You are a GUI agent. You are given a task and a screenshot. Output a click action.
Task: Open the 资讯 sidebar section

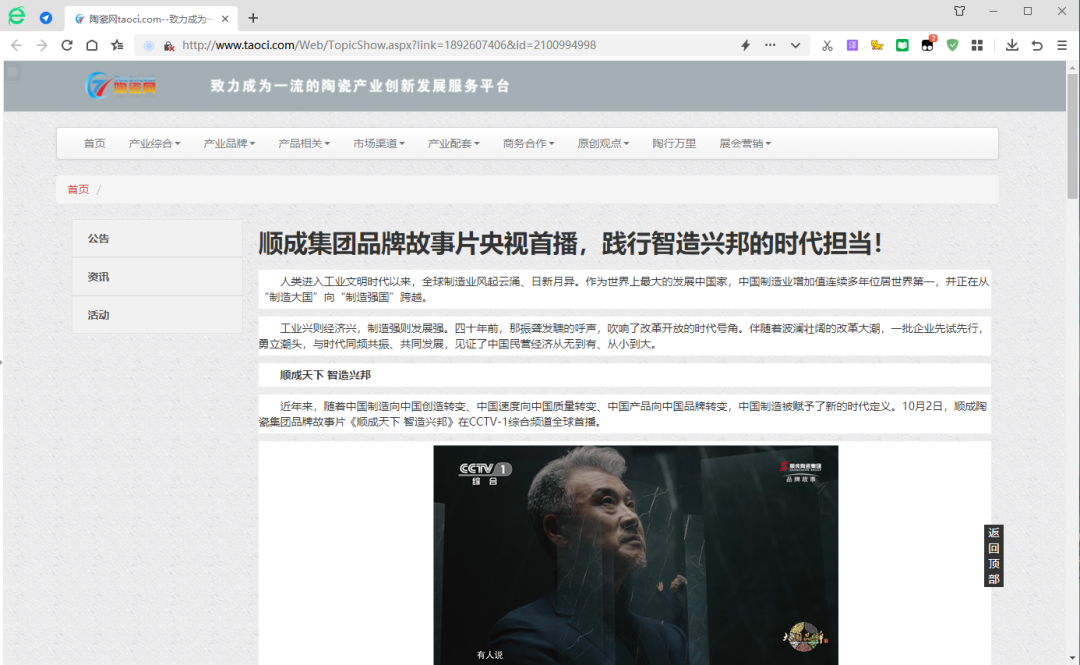click(x=157, y=277)
